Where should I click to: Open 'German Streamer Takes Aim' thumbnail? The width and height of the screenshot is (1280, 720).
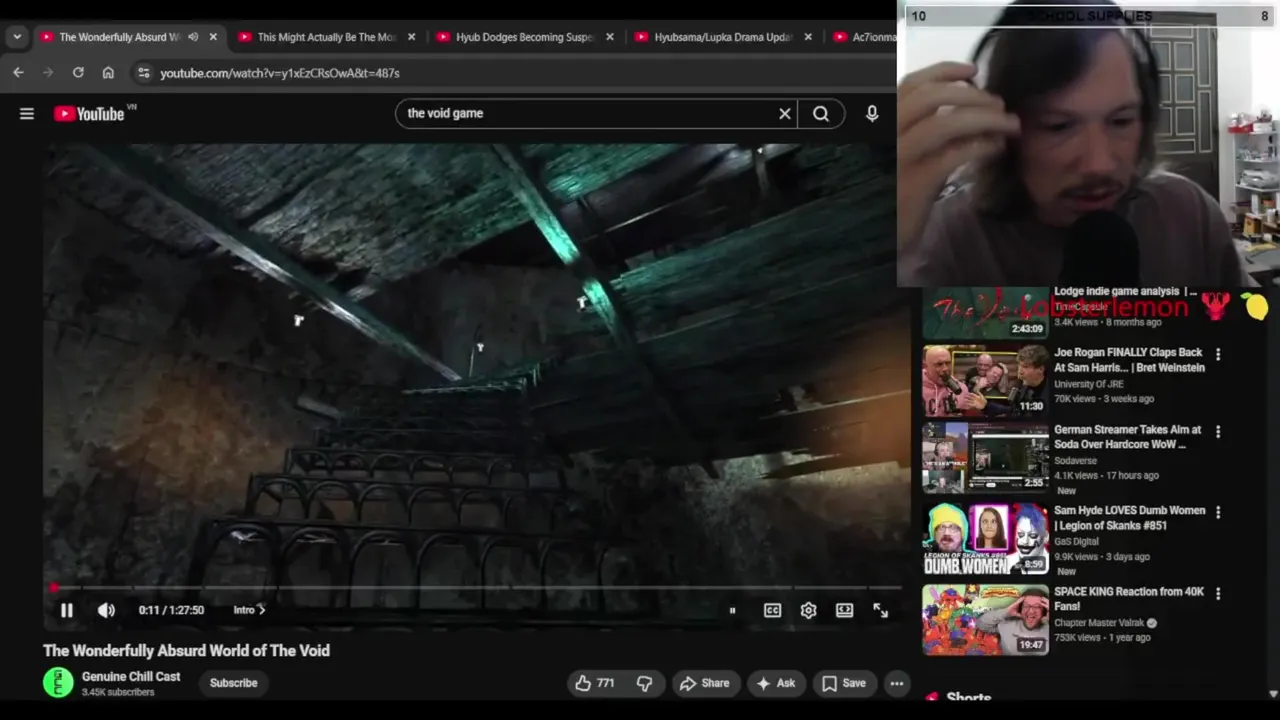[985, 457]
